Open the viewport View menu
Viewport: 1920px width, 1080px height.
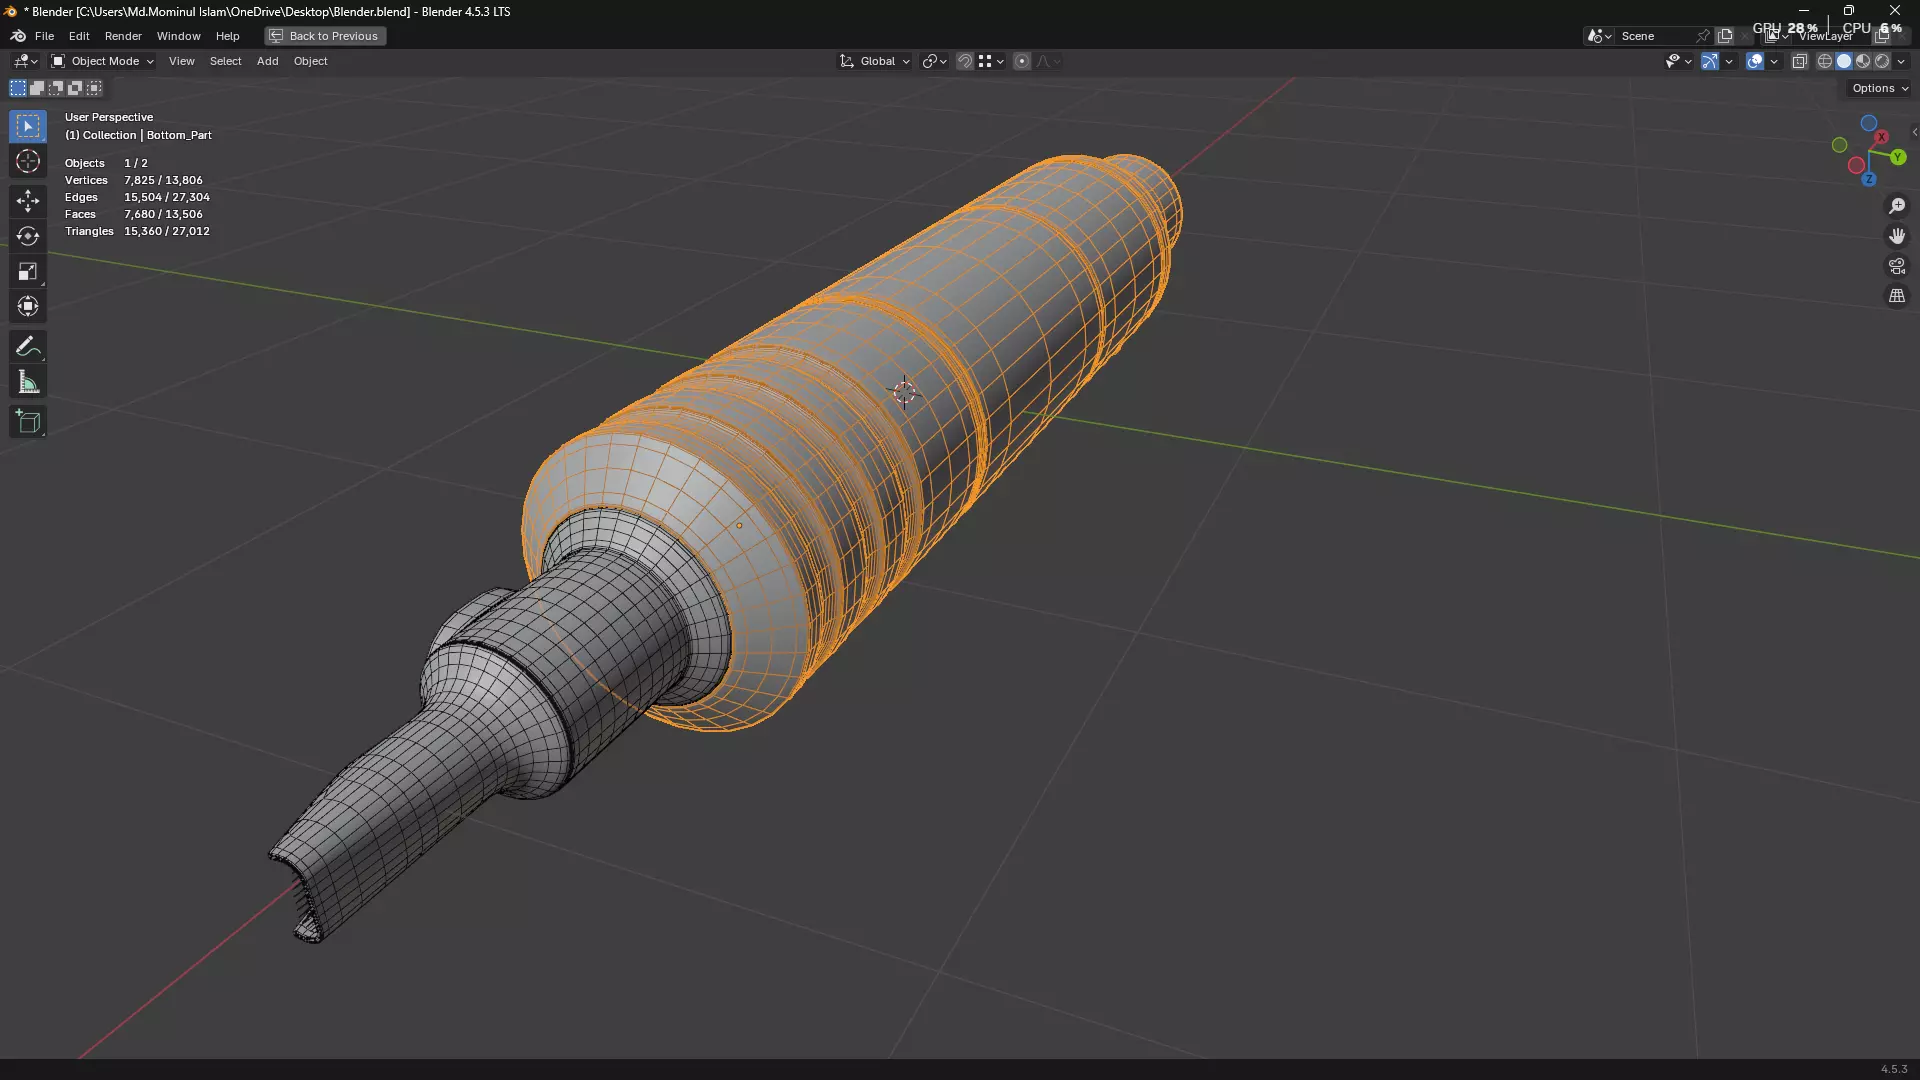(x=181, y=61)
